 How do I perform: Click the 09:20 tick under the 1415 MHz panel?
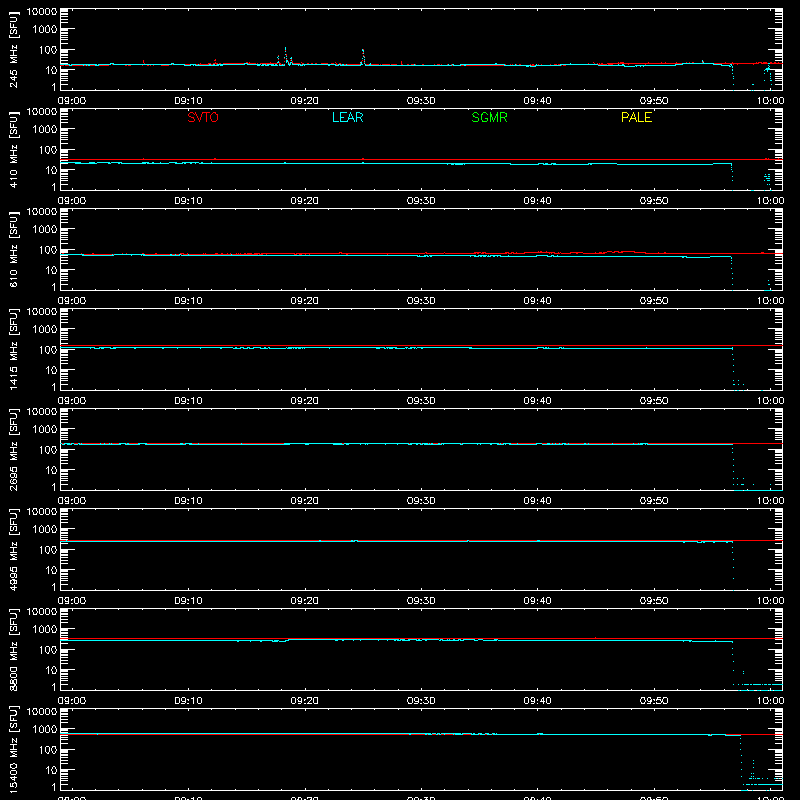coord(305,401)
